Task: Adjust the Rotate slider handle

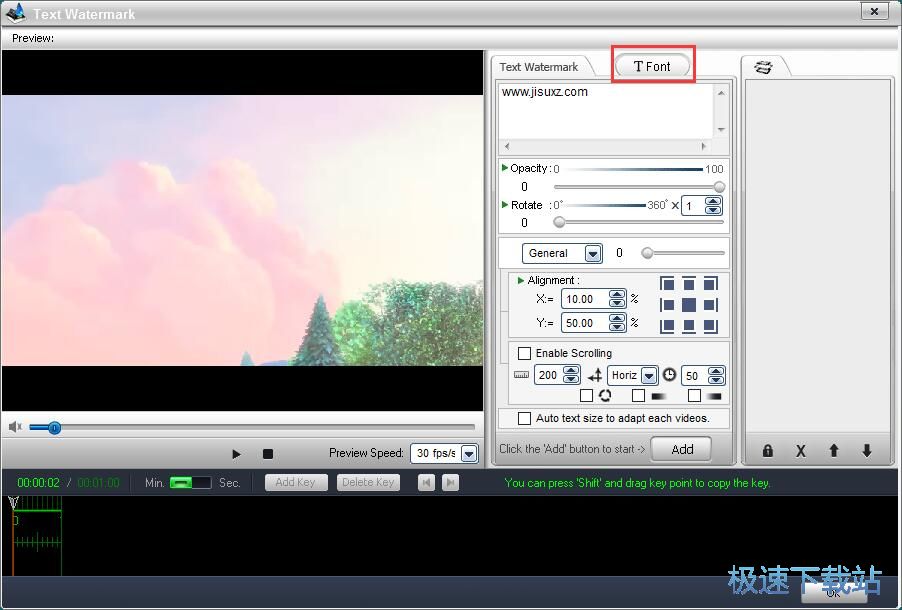Action: pos(559,222)
